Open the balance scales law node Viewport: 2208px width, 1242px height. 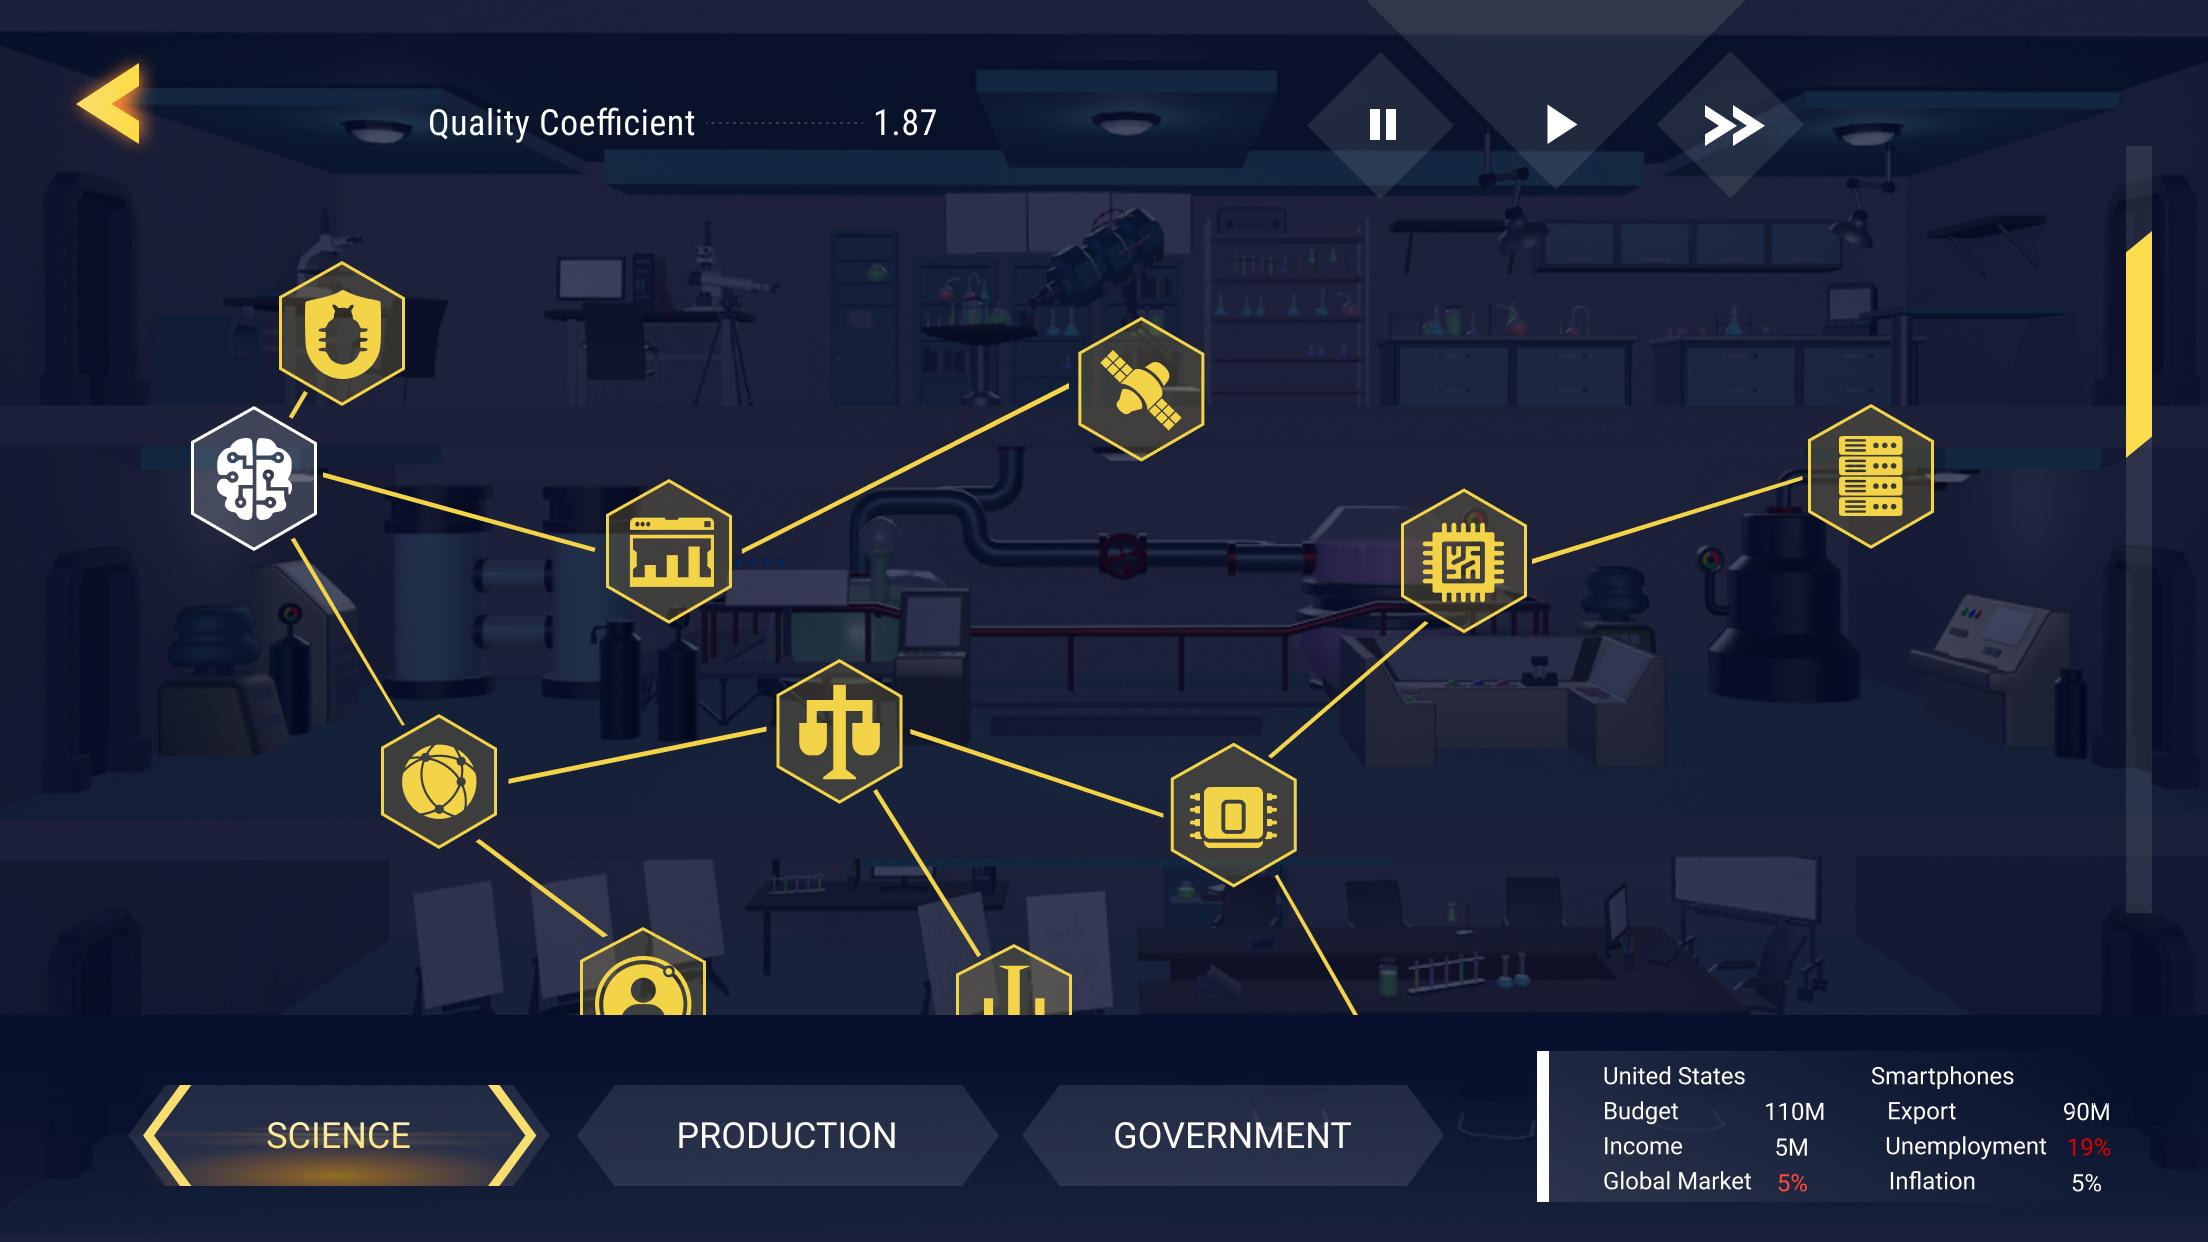point(839,731)
